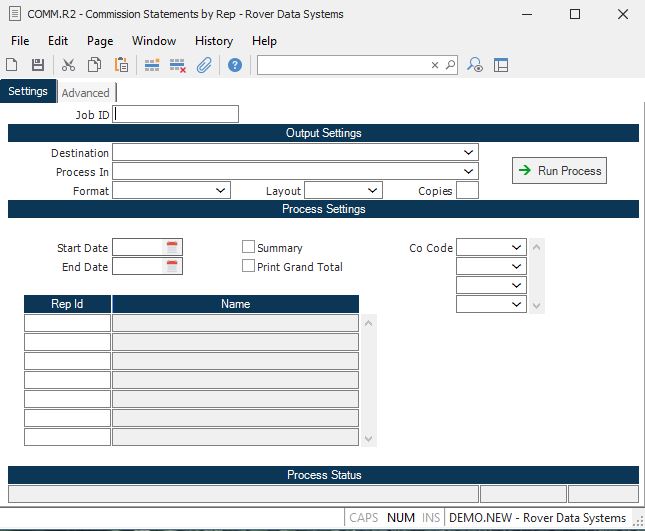Click the Run Process button
Screen dimensions: 645x531
[559, 171]
